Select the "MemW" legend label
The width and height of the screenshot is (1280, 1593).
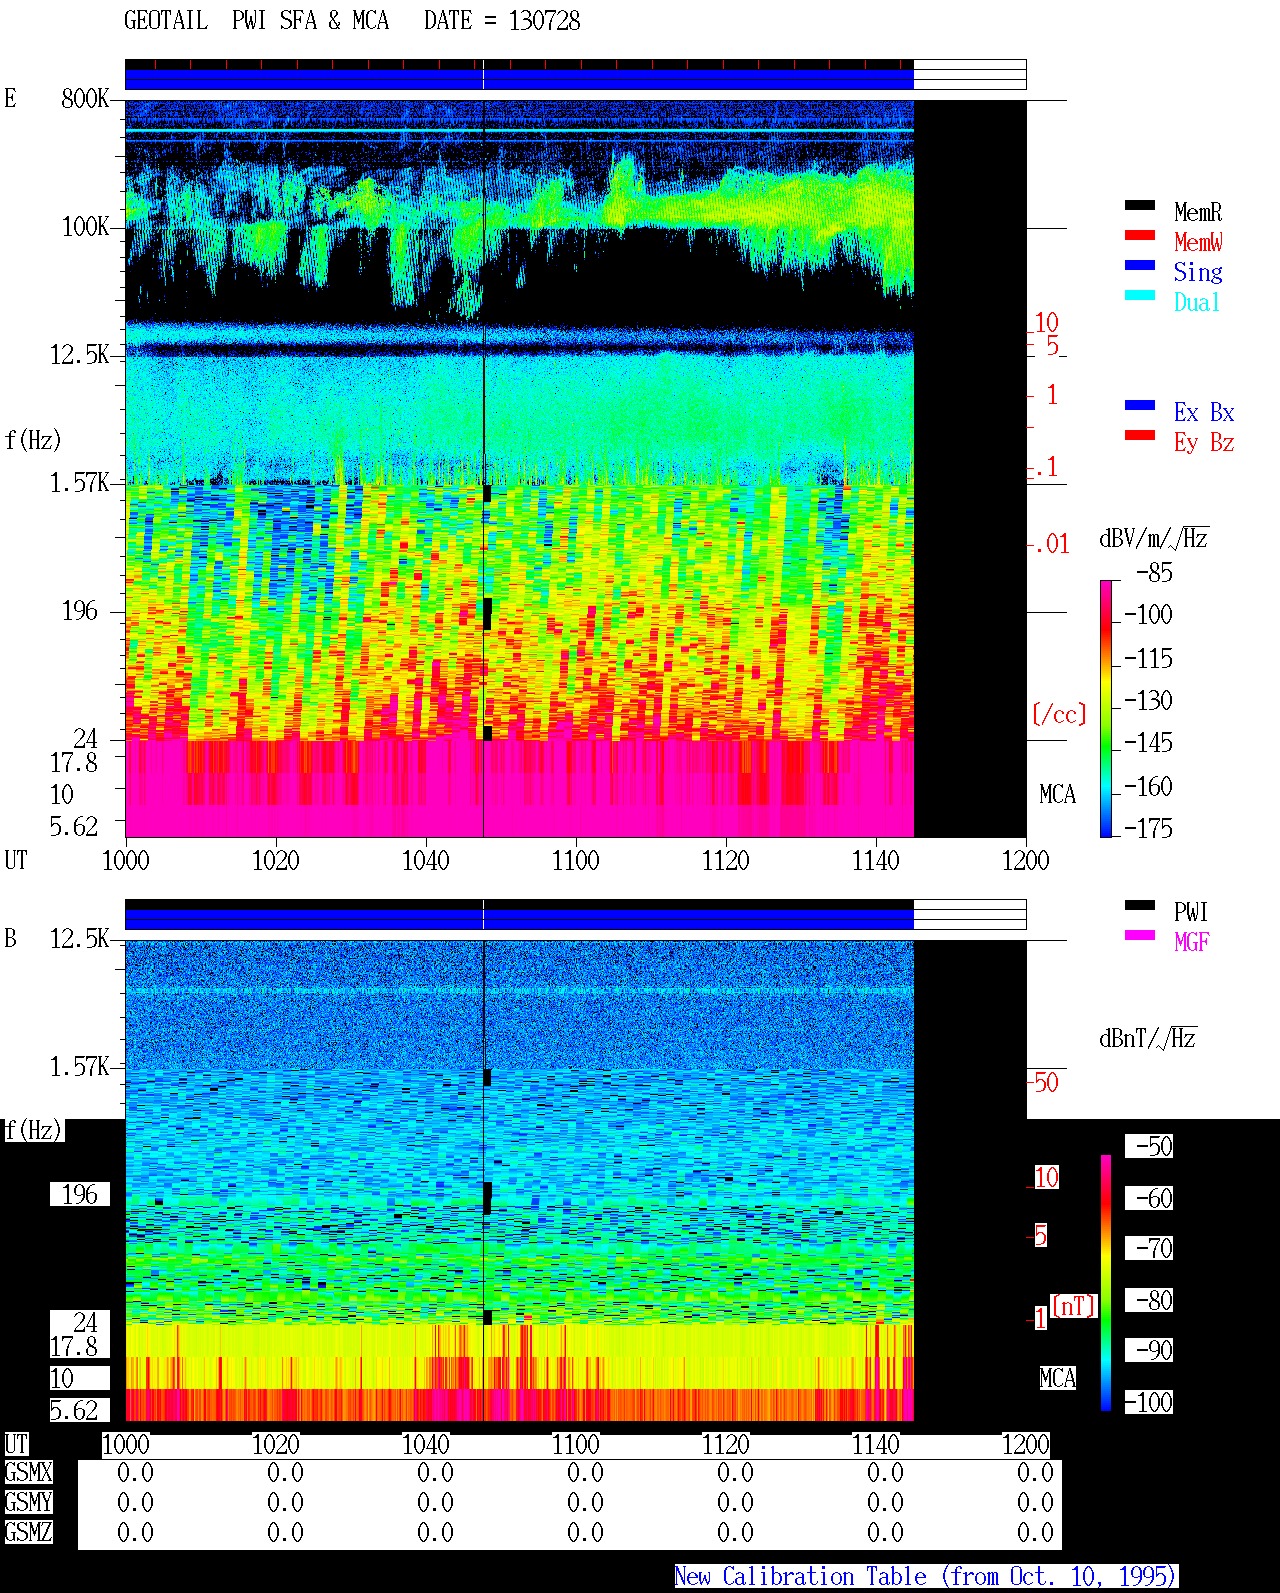(1198, 242)
